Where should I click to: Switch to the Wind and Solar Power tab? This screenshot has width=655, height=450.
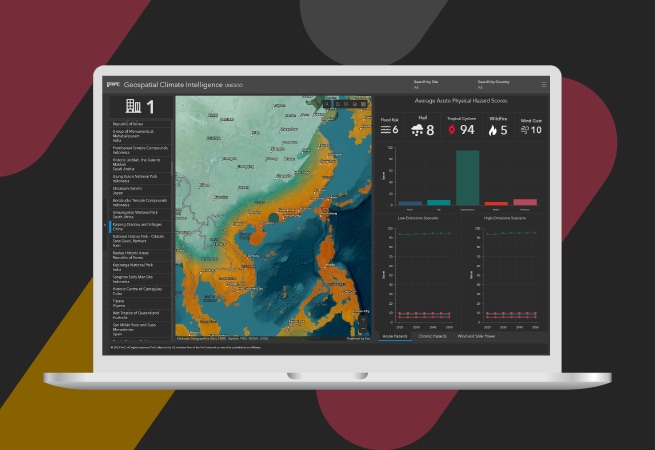(481, 337)
